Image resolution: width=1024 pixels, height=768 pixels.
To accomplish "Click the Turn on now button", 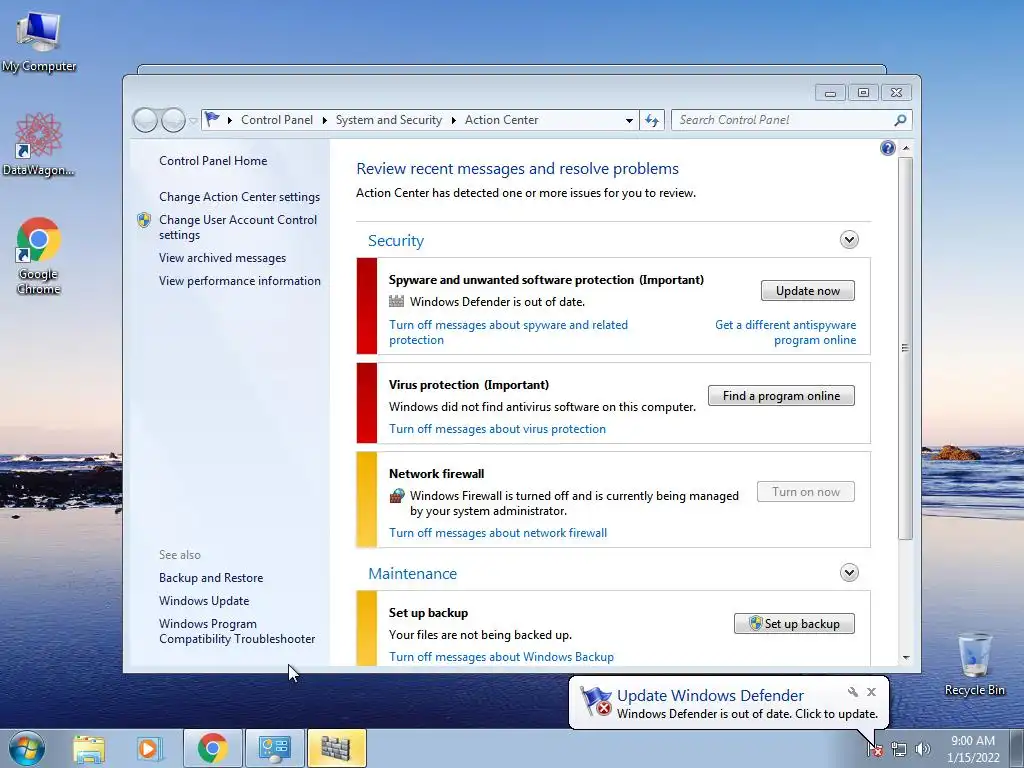I will click(806, 492).
